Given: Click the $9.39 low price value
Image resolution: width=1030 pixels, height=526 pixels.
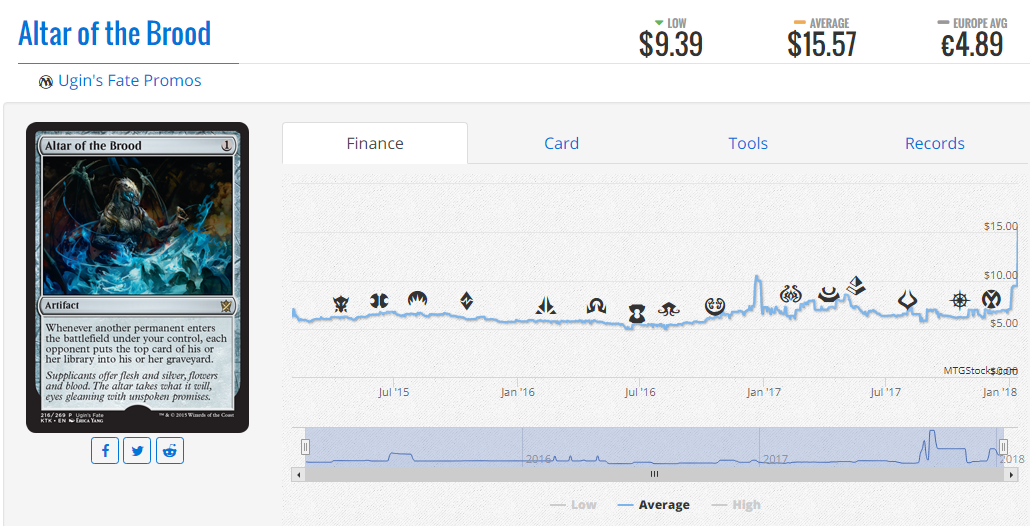Looking at the screenshot, I should tap(671, 45).
